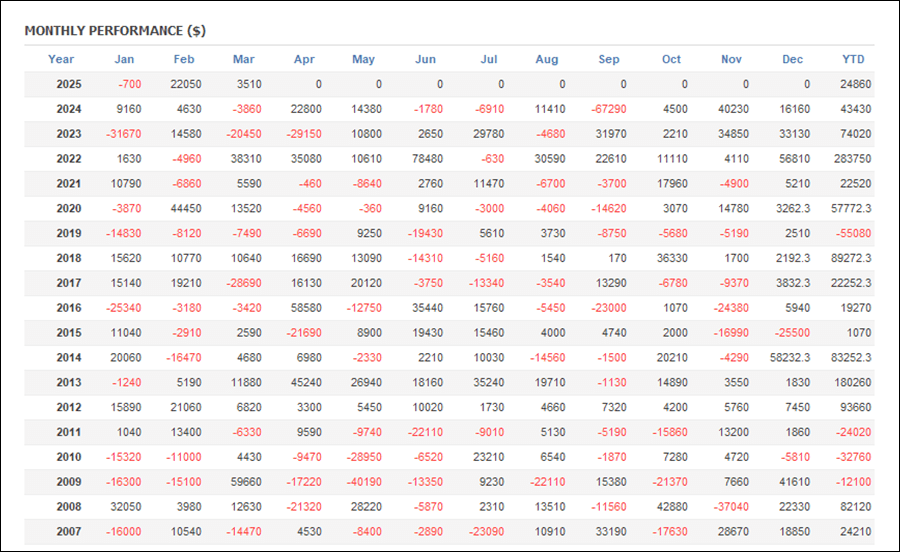The image size is (900, 552).
Task: Click the Apr column header
Action: tap(304, 59)
